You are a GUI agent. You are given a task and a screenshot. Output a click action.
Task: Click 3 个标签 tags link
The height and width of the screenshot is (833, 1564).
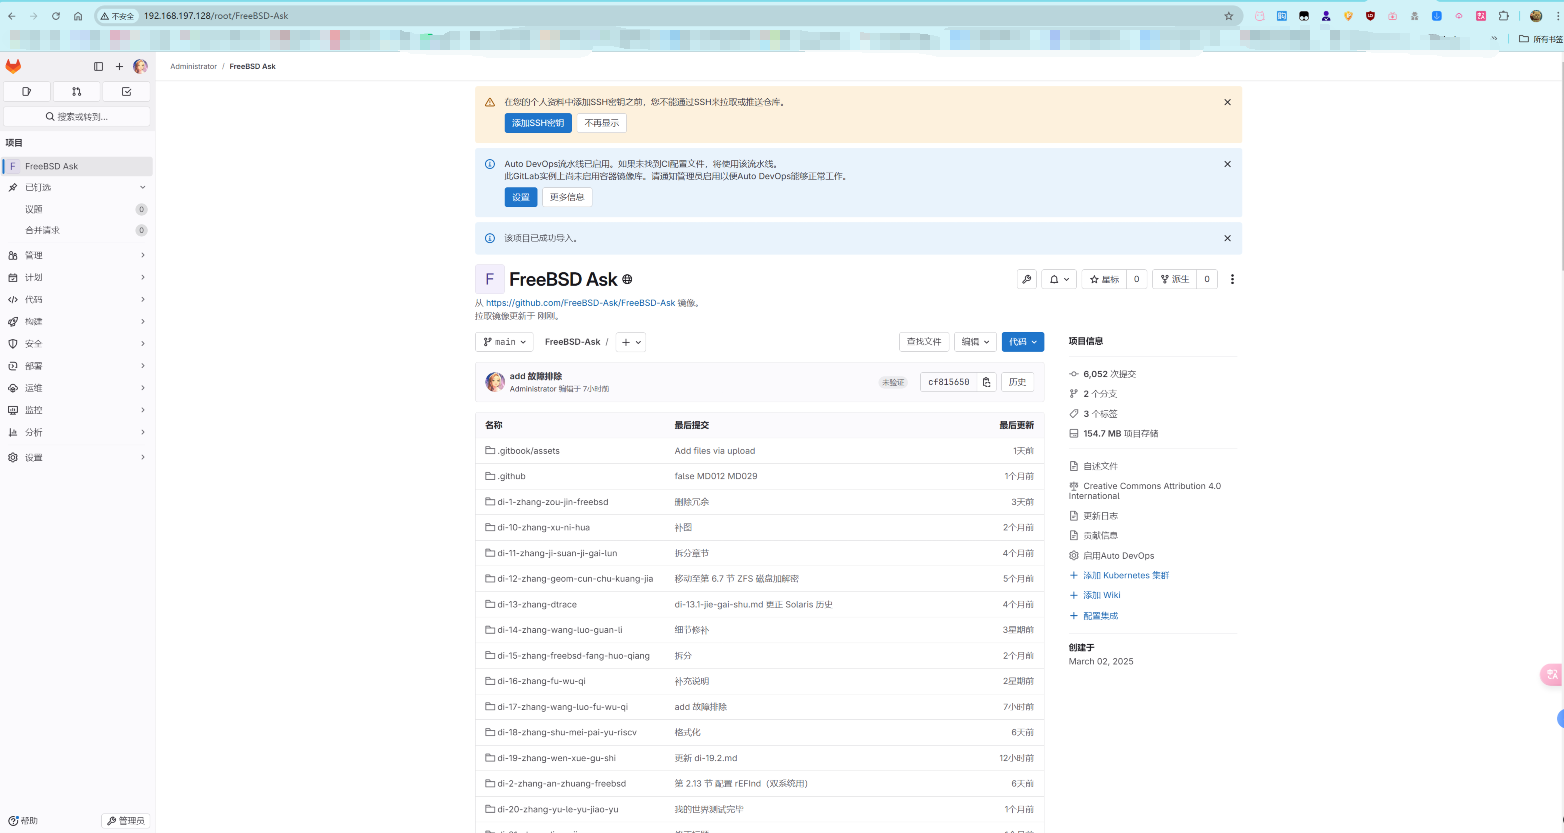point(1100,414)
